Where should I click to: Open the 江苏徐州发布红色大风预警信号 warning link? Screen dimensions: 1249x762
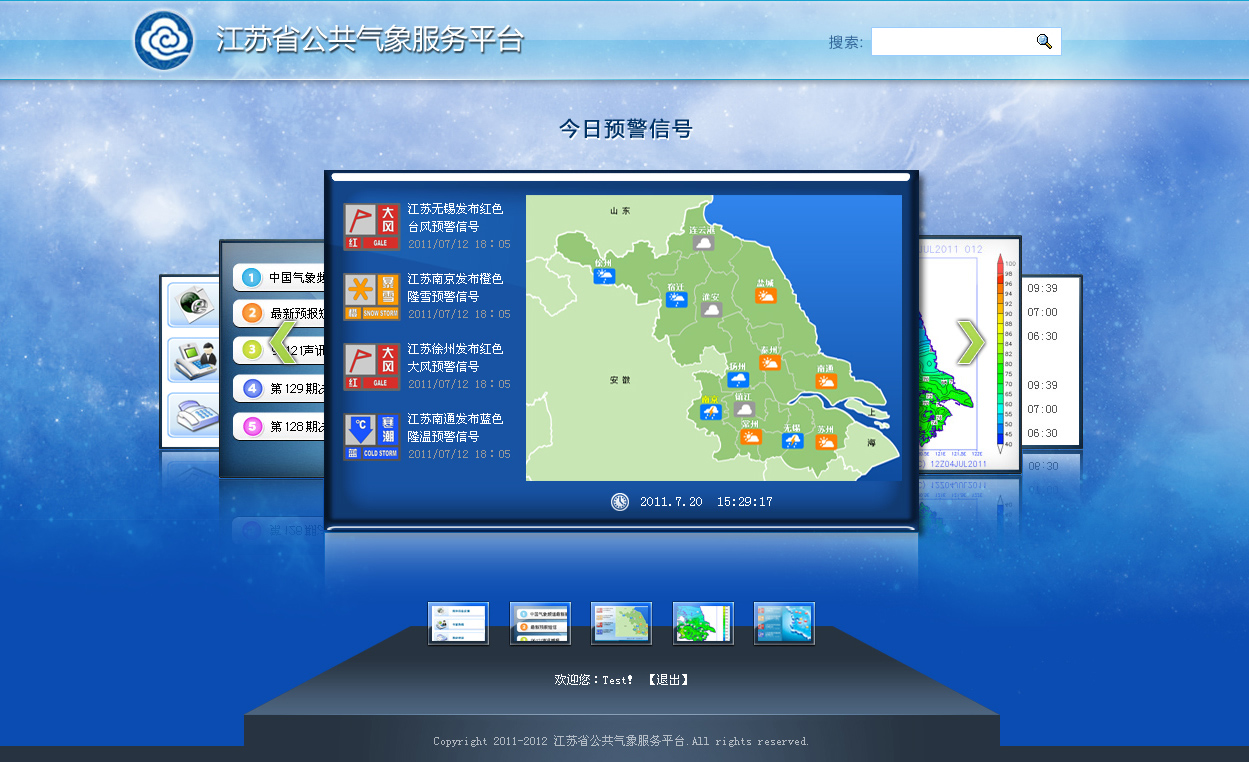tap(455, 358)
